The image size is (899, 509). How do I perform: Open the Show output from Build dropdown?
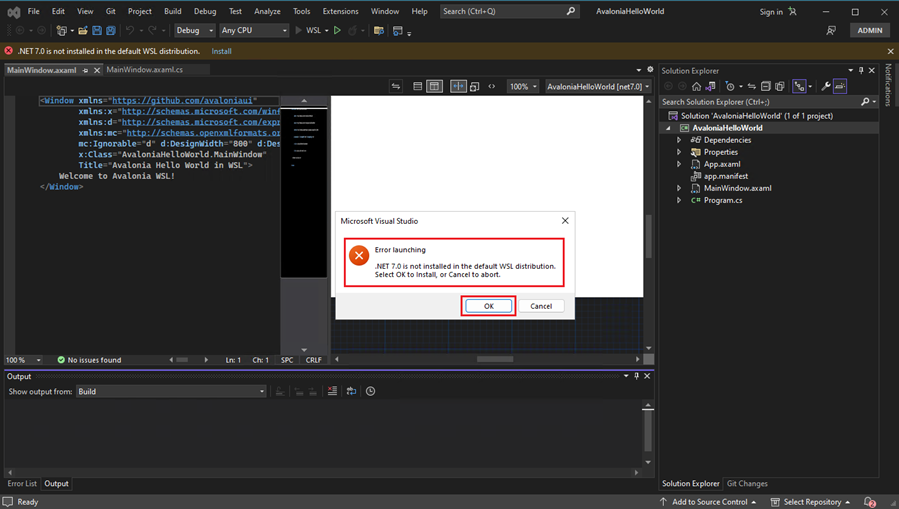pos(171,391)
